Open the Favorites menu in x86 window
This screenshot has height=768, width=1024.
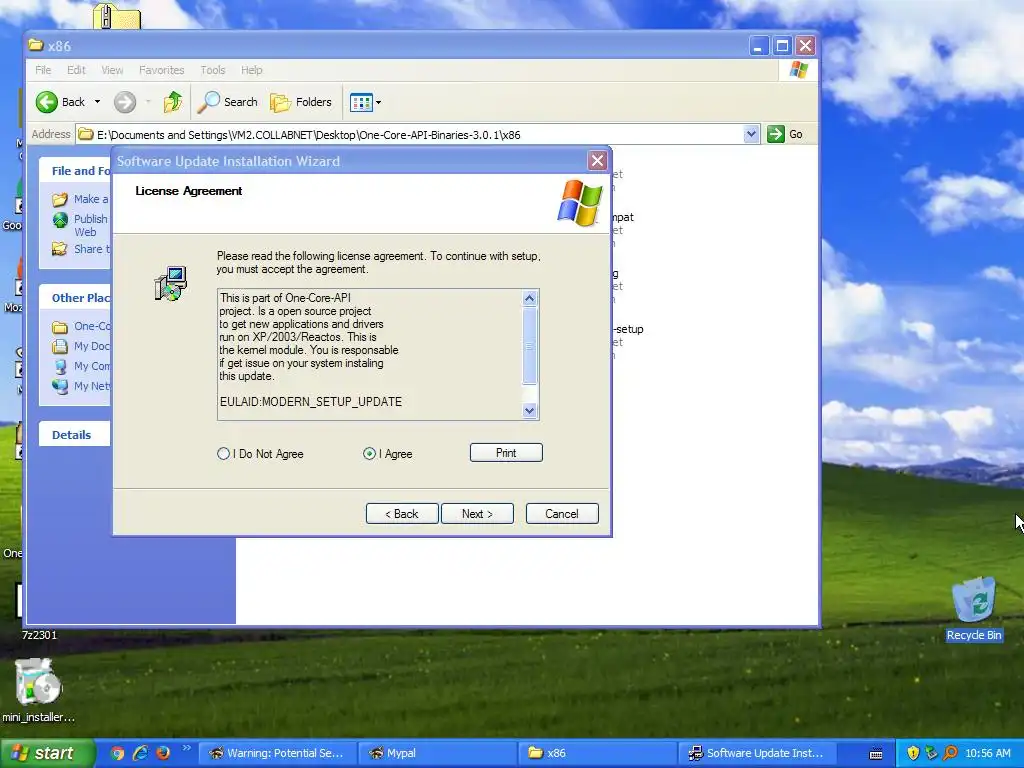[161, 70]
